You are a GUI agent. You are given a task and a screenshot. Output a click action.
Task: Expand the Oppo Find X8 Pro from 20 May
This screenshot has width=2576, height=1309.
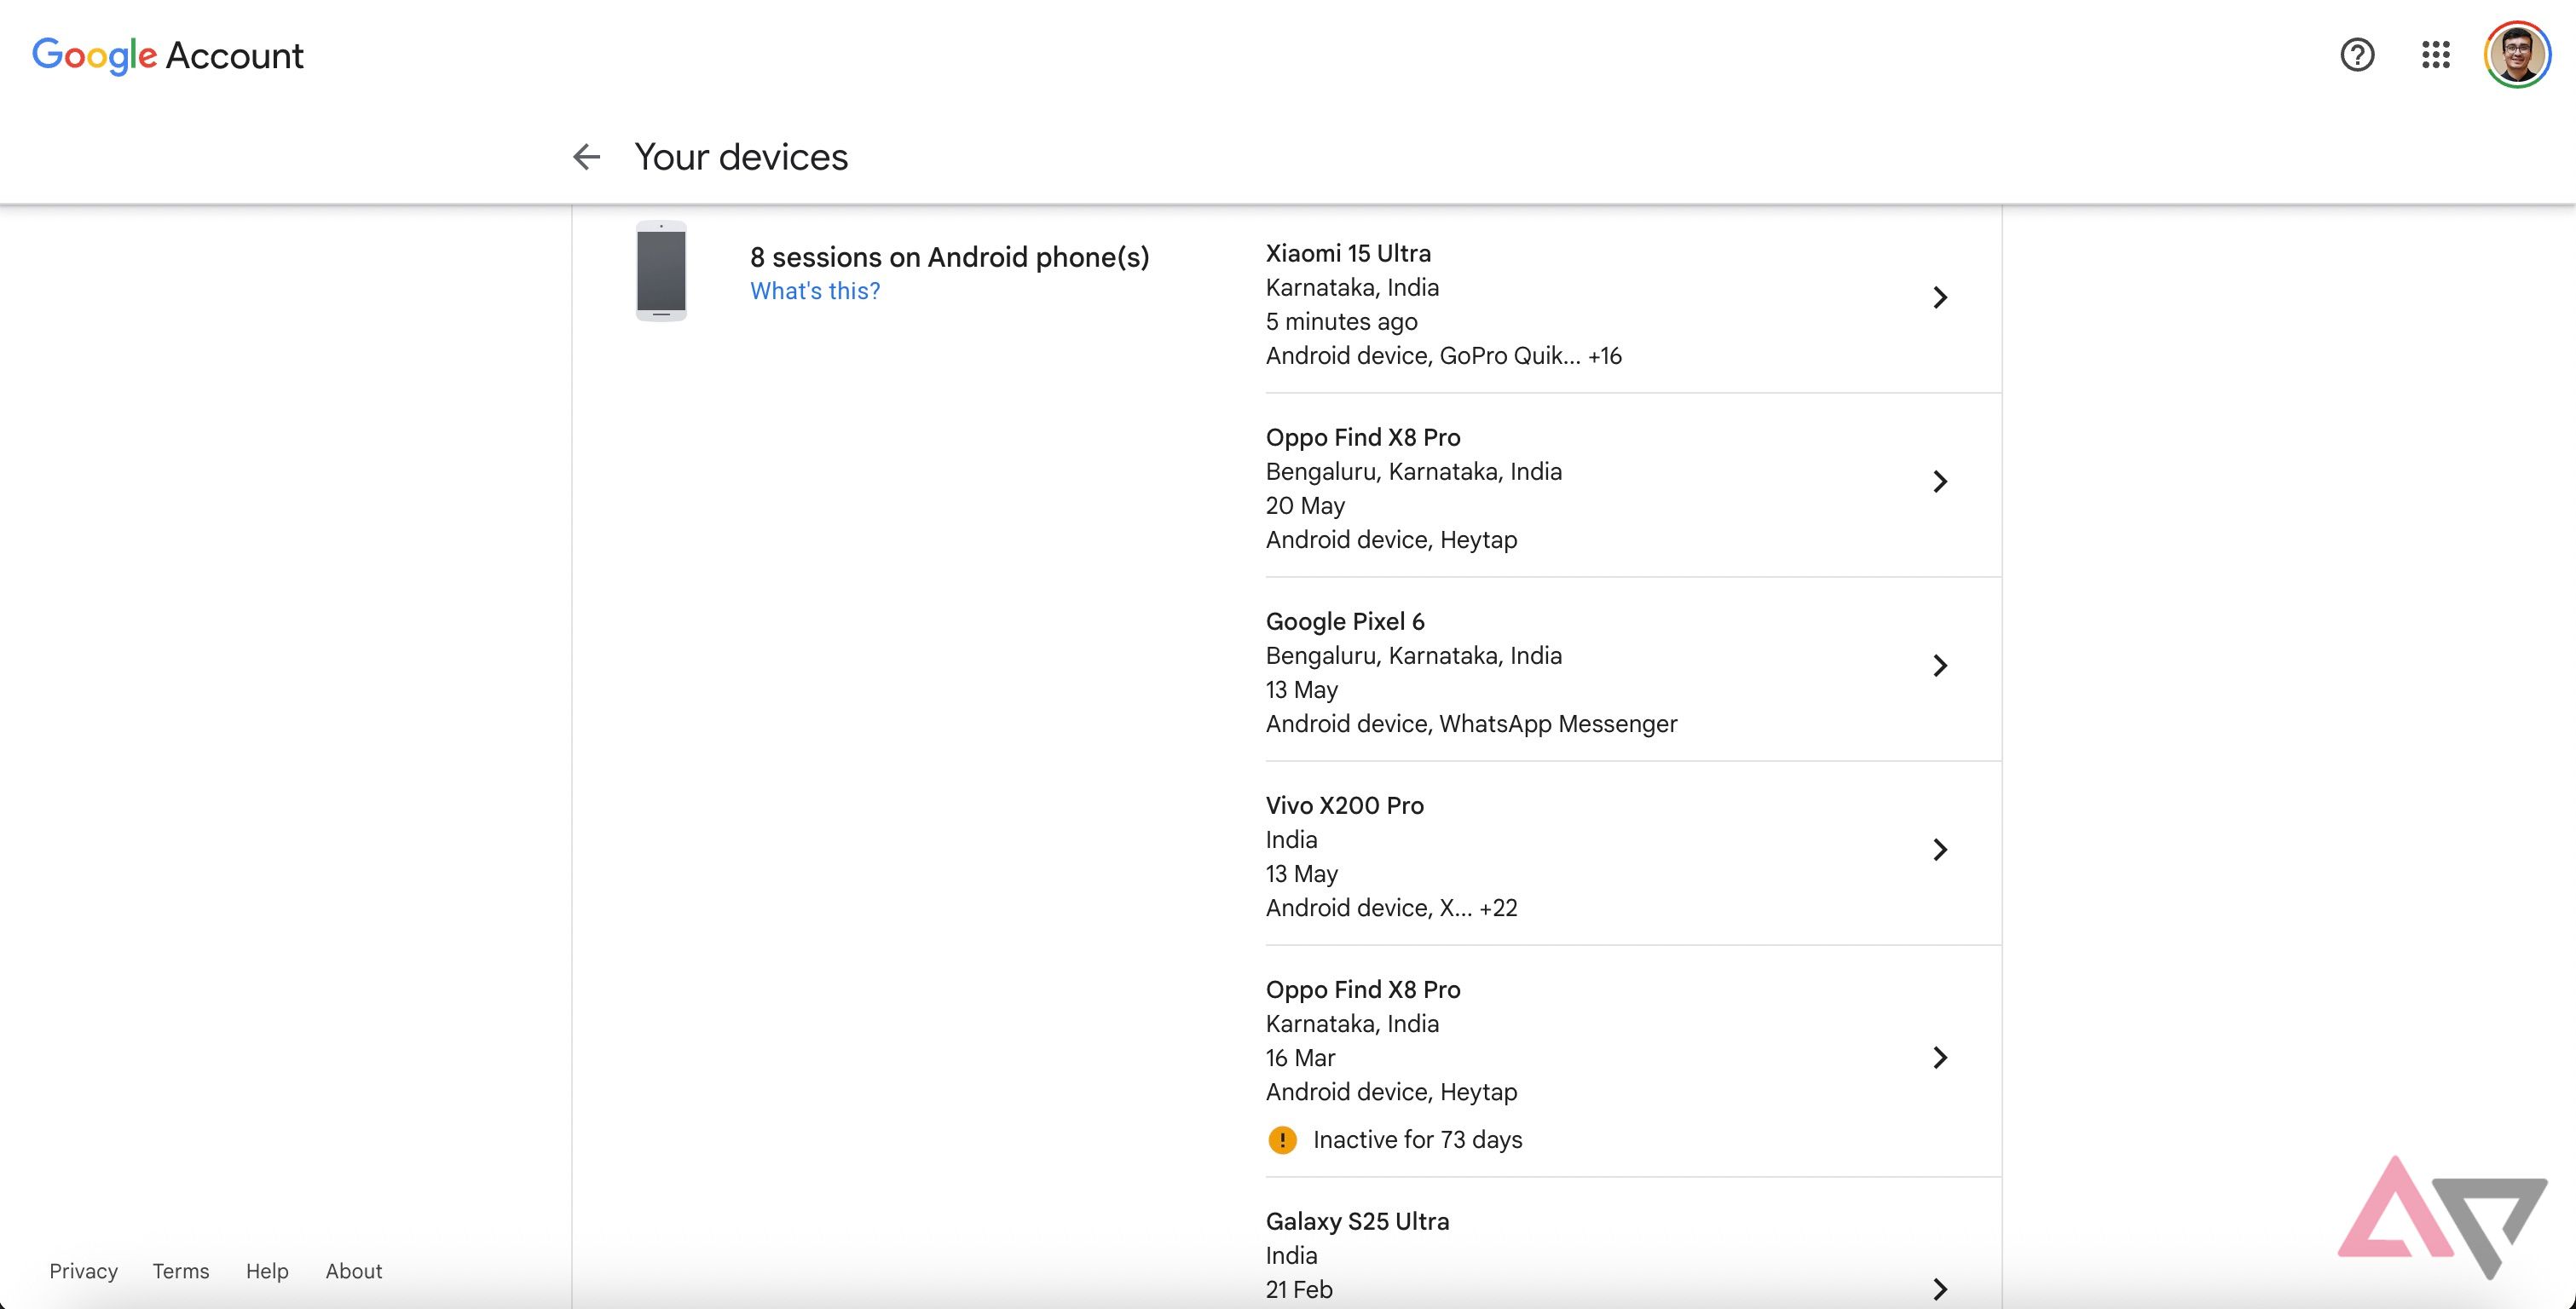[x=1941, y=481]
